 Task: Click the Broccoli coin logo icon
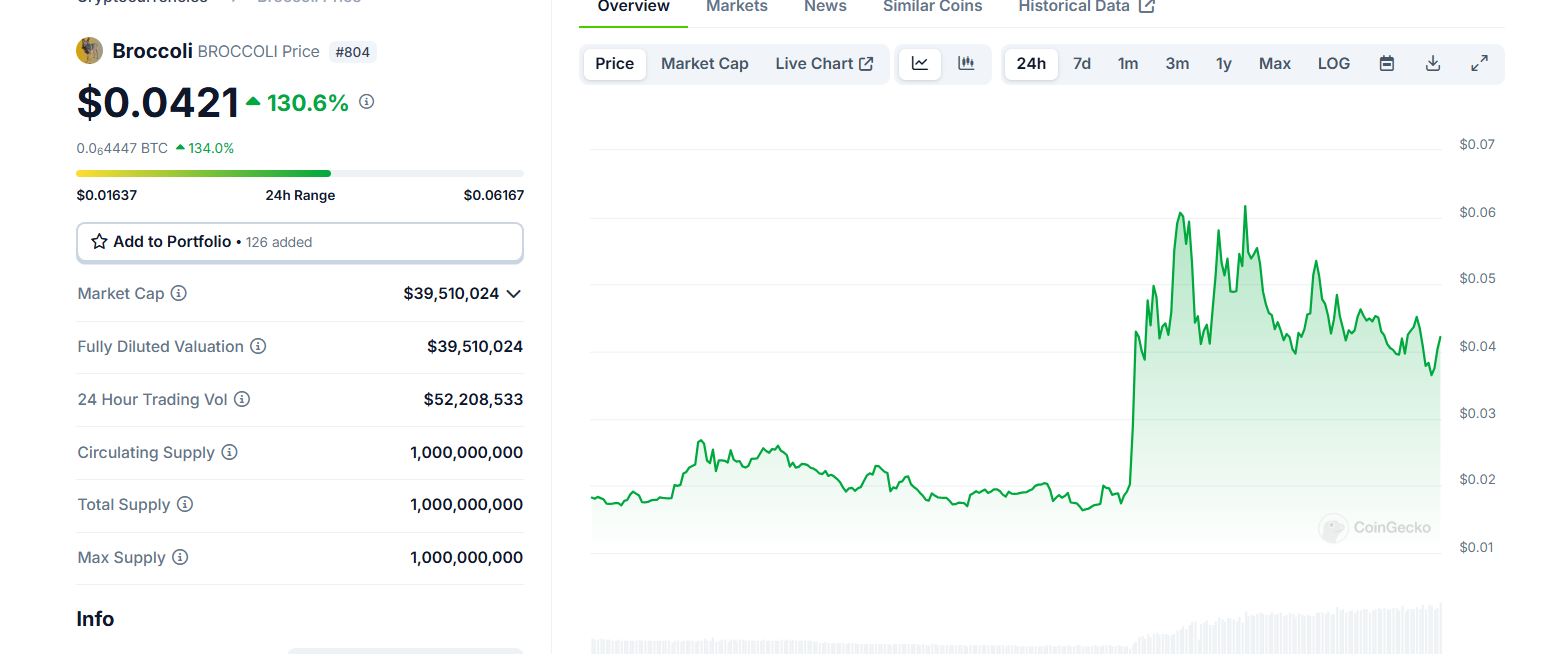[89, 50]
